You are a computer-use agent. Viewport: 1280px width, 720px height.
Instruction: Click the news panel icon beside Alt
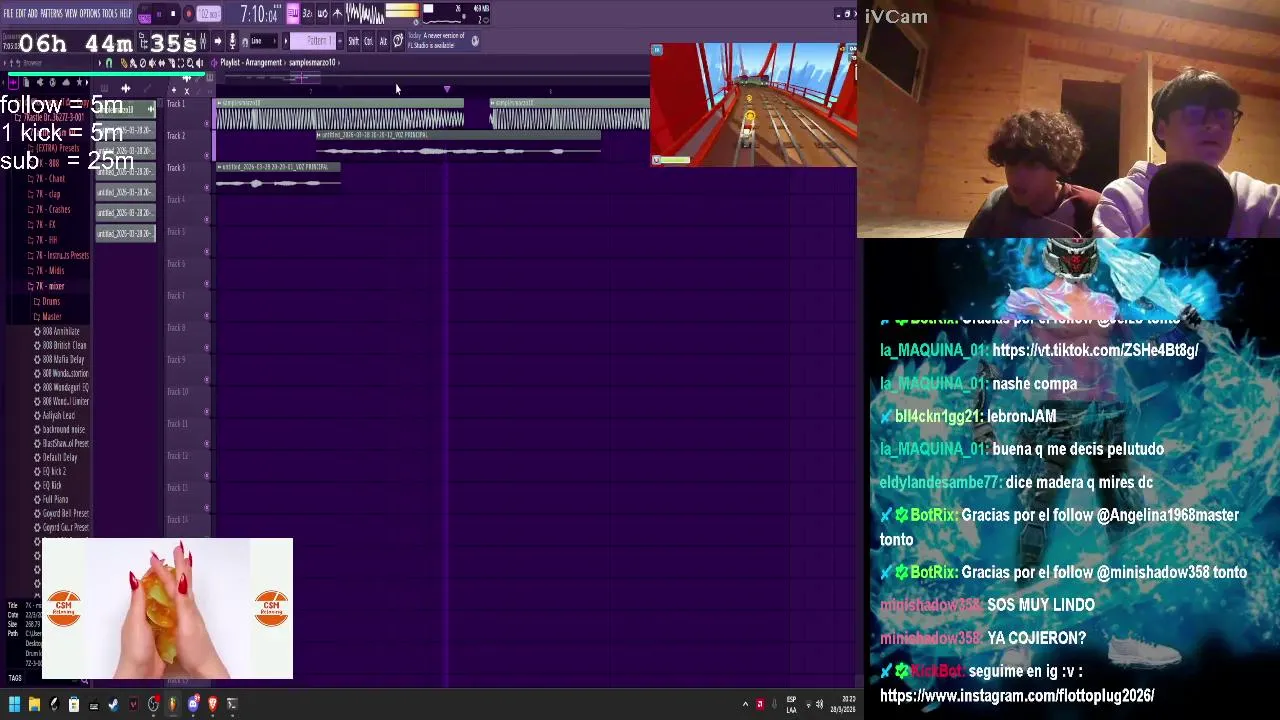[x=398, y=41]
